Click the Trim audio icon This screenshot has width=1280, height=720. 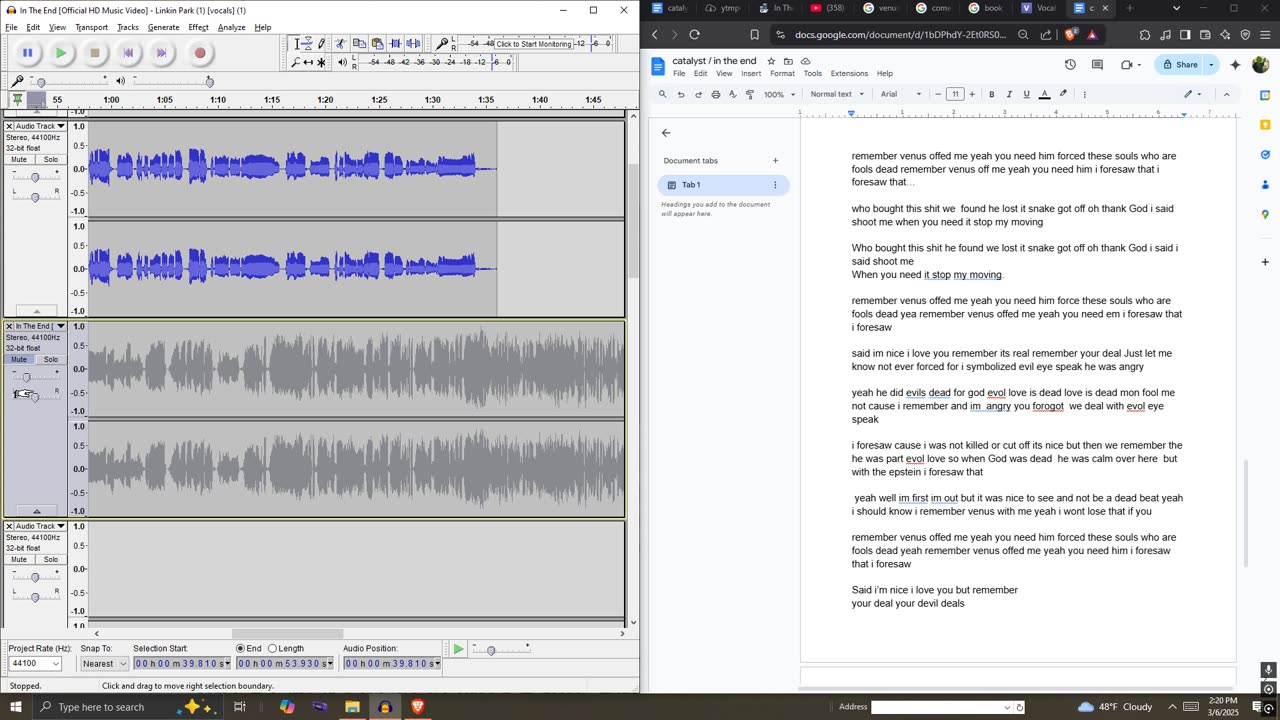[395, 44]
